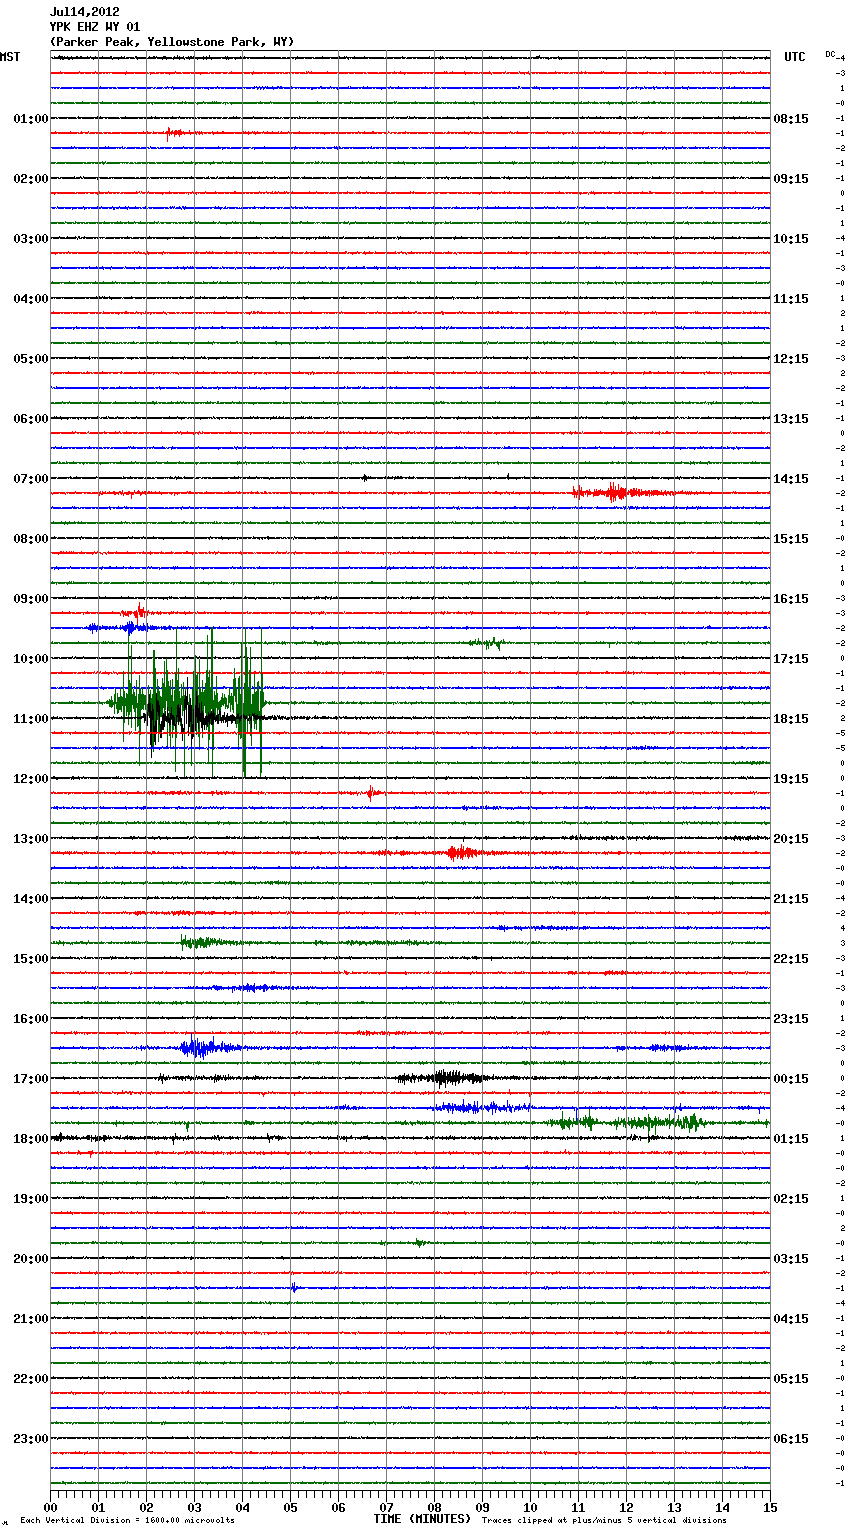Select the 01:00 MST time label
This screenshot has width=850, height=1534.
point(31,119)
